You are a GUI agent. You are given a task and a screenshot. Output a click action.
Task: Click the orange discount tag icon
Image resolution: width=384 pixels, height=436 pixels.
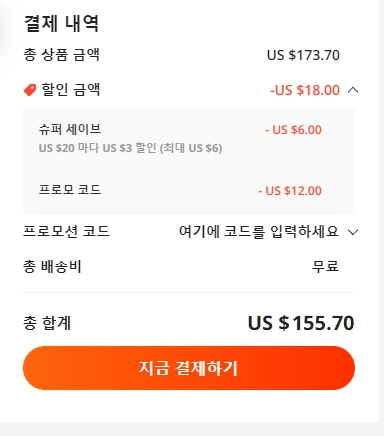(30, 90)
